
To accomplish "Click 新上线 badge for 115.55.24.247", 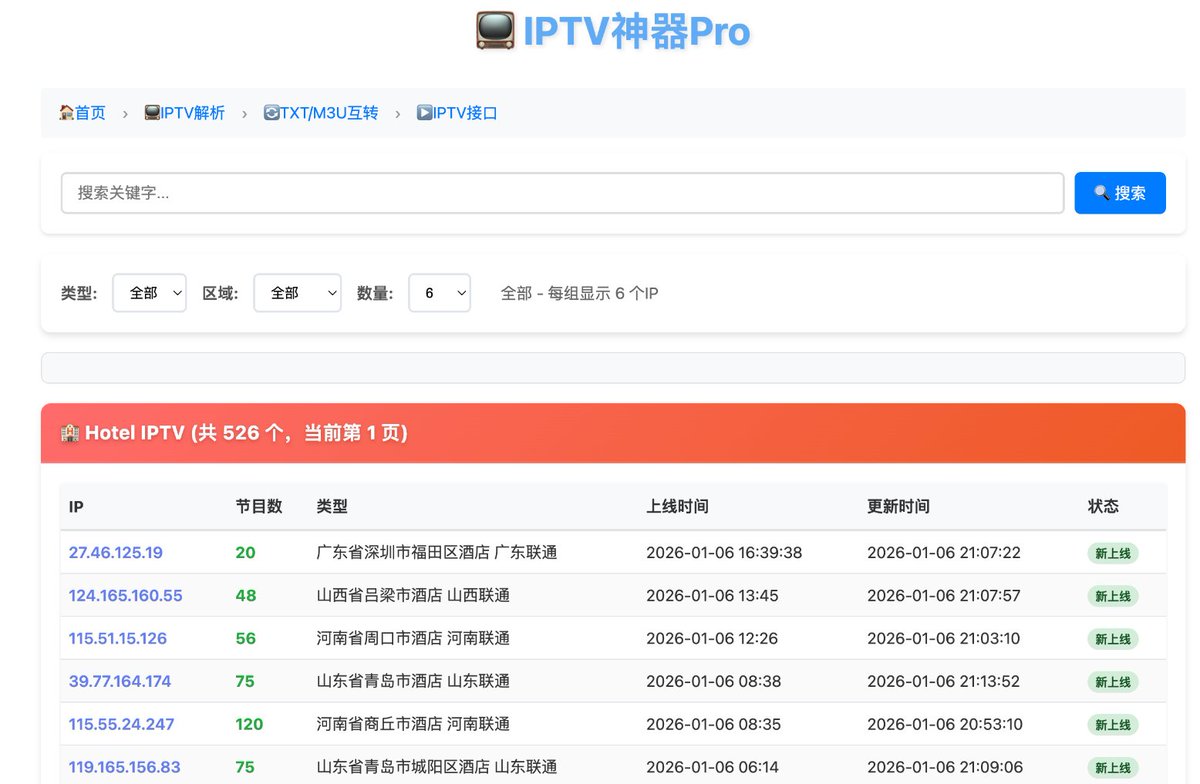I will pyautogui.click(x=1113, y=725).
